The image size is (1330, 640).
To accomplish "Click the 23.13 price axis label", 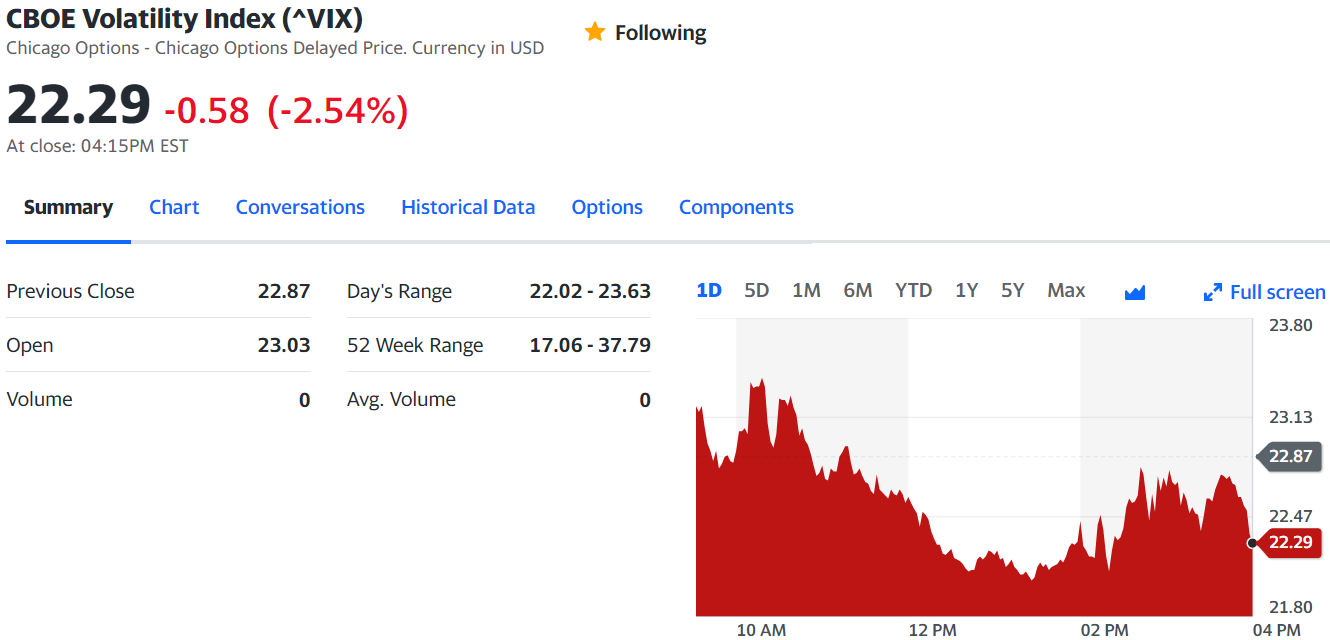I will coord(1290,417).
